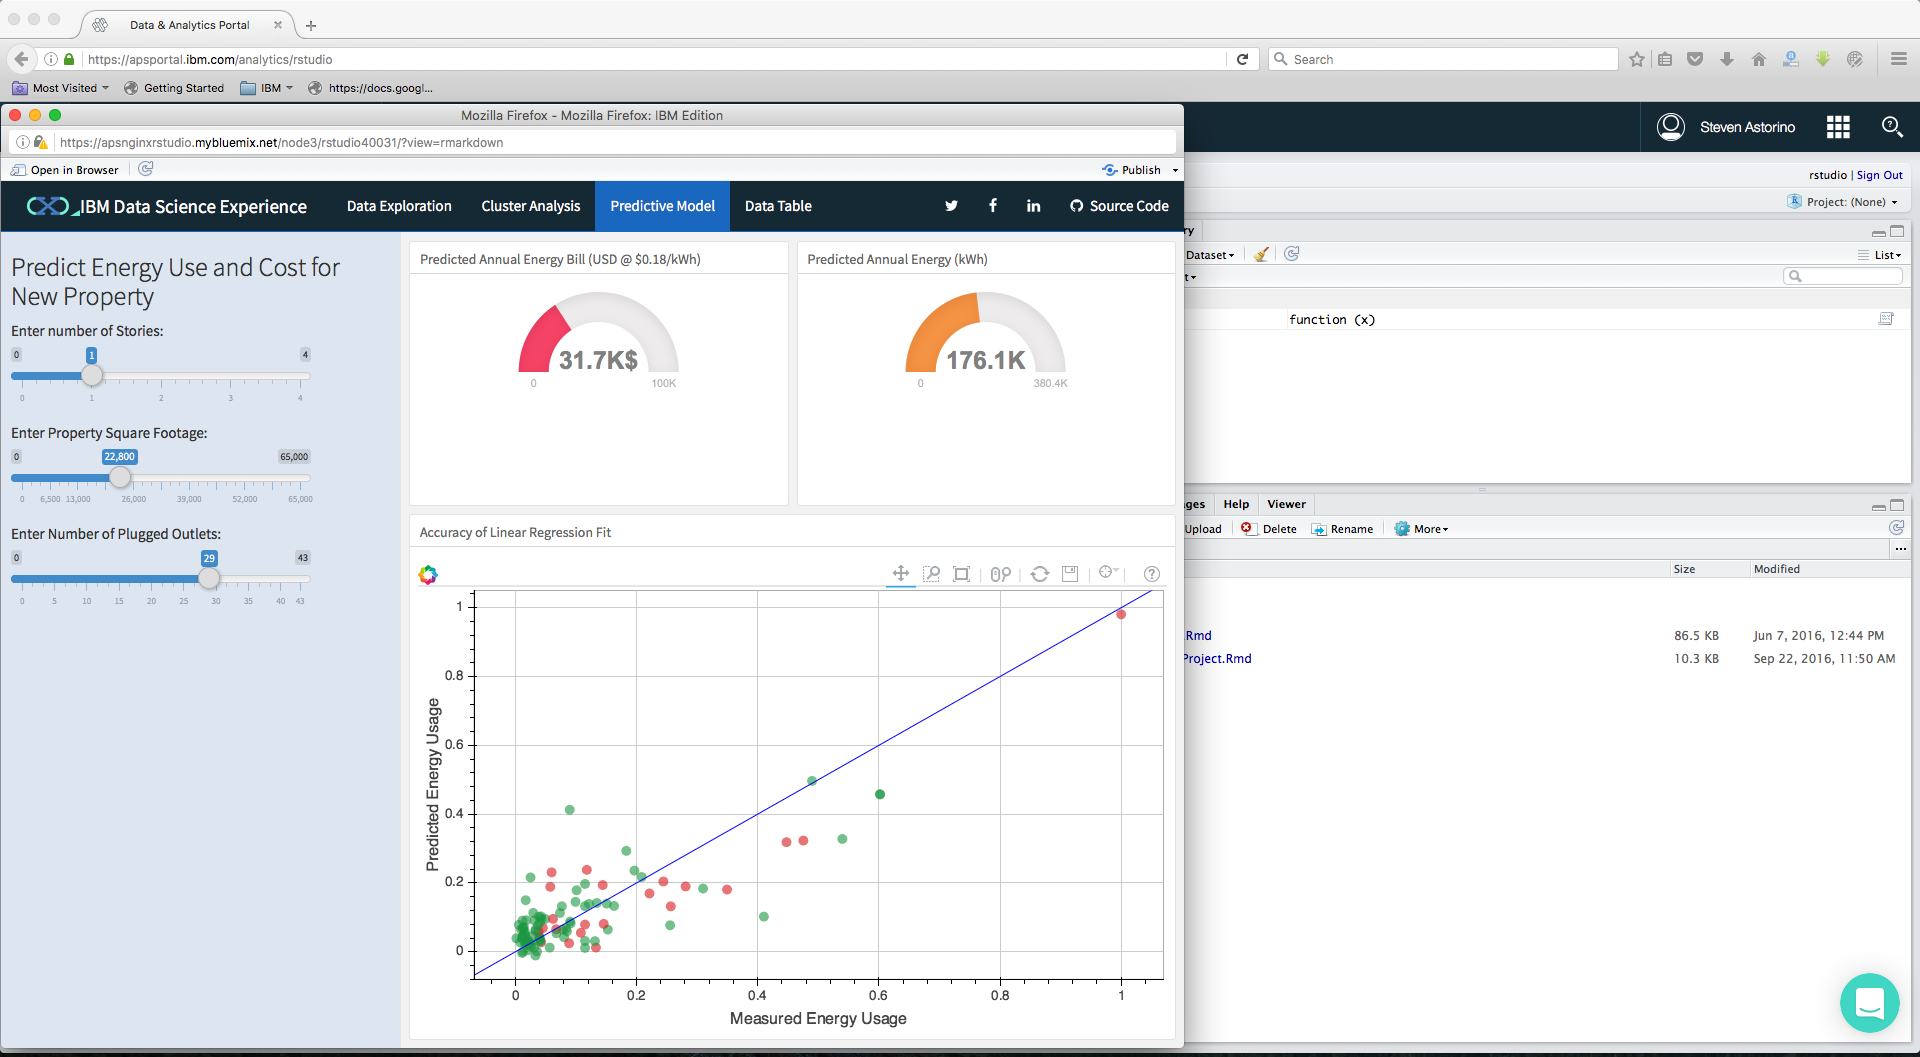Refresh the RStudio Files pane
The height and width of the screenshot is (1057, 1920).
(1896, 528)
